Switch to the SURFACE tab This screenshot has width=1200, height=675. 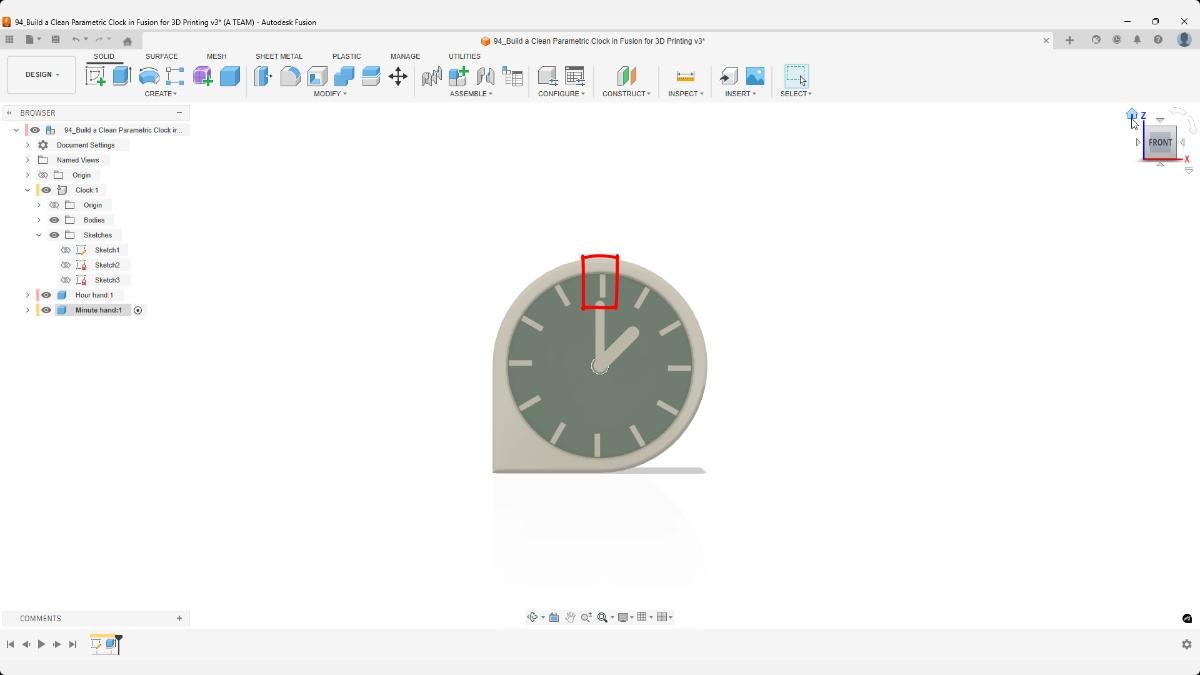161,56
